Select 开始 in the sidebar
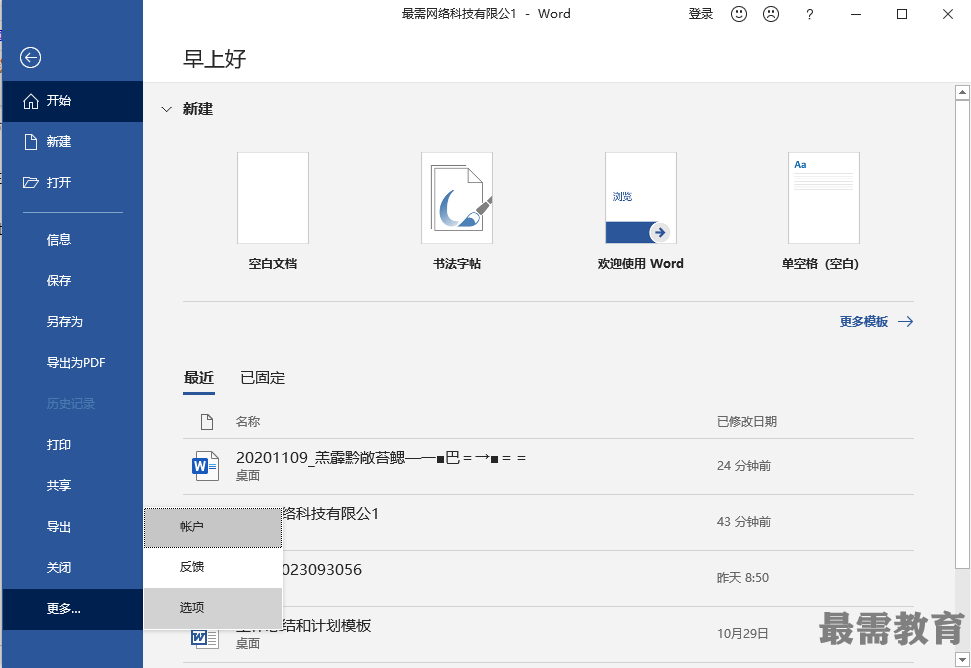The height and width of the screenshot is (668, 971). tap(72, 101)
